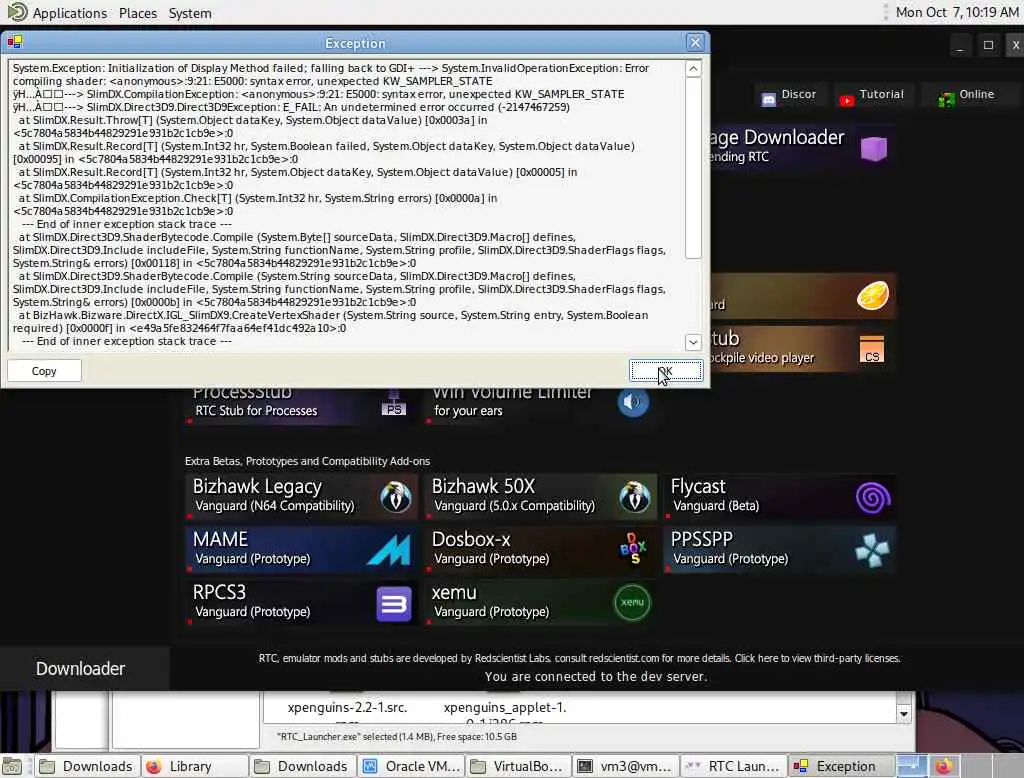
Task: Click the exception text scrollbar down arrow
Action: pos(693,342)
